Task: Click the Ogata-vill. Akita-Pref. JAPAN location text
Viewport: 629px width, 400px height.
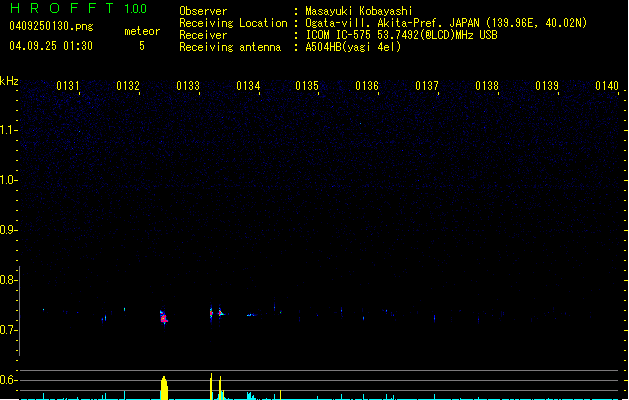Action: coord(446,23)
